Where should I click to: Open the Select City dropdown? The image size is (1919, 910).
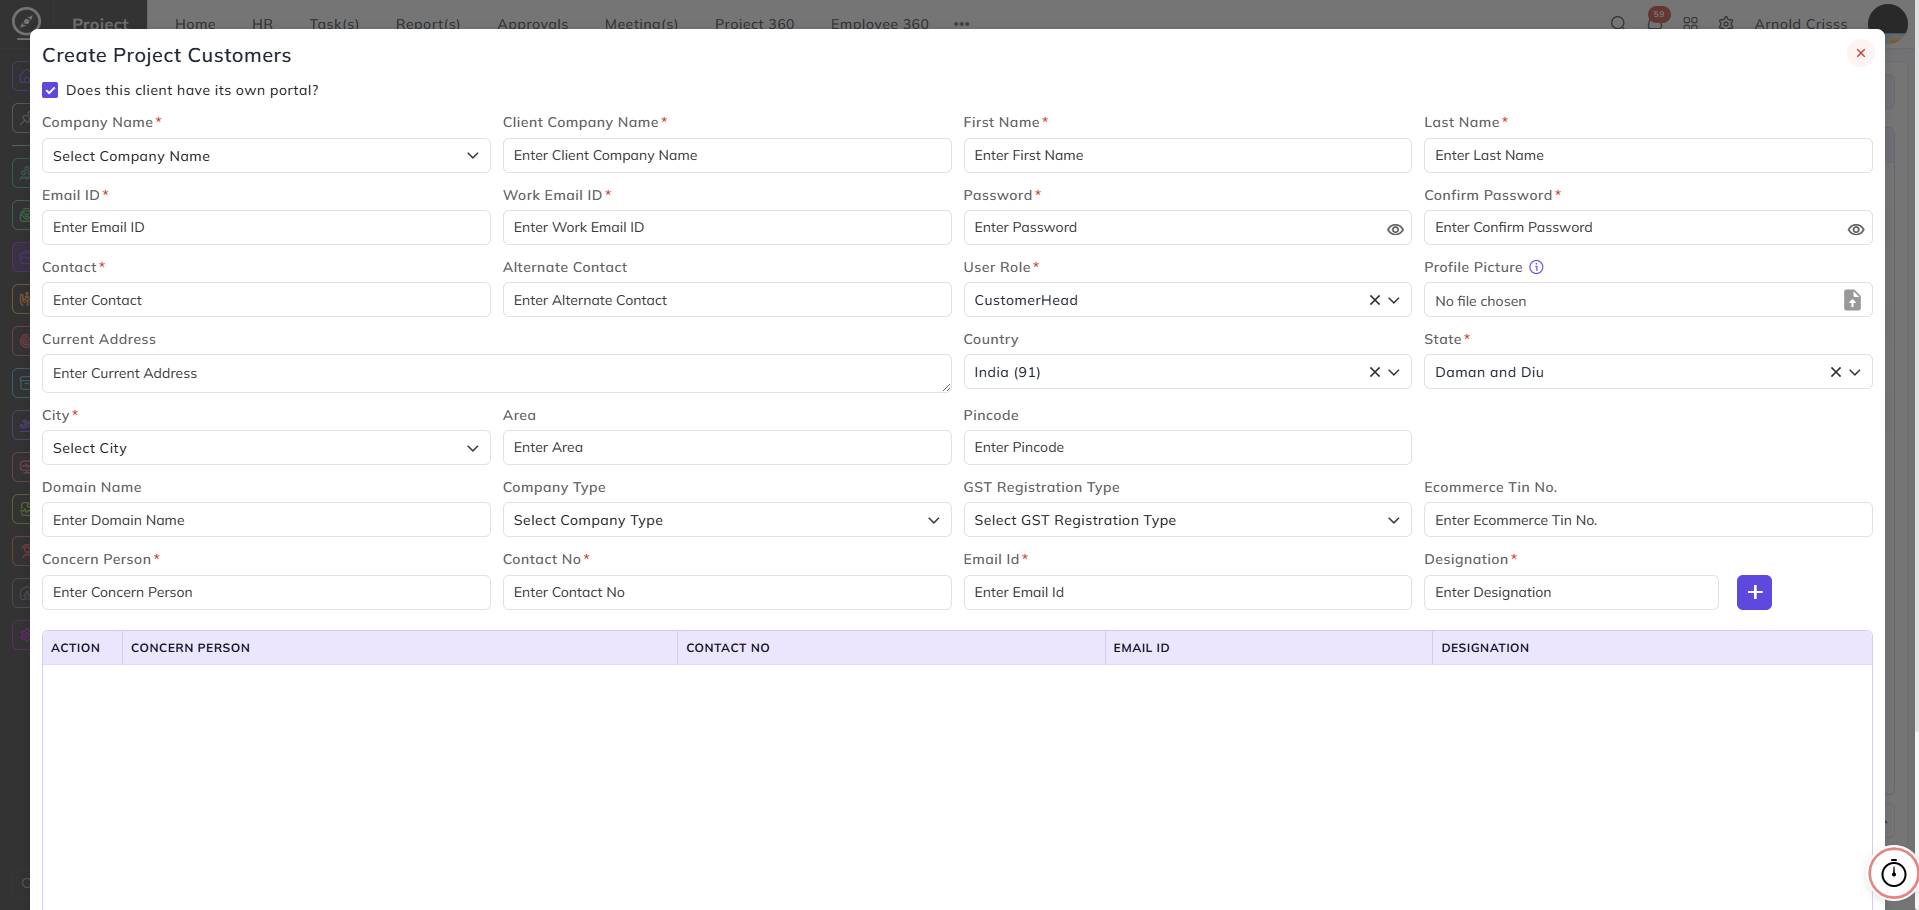(x=266, y=448)
